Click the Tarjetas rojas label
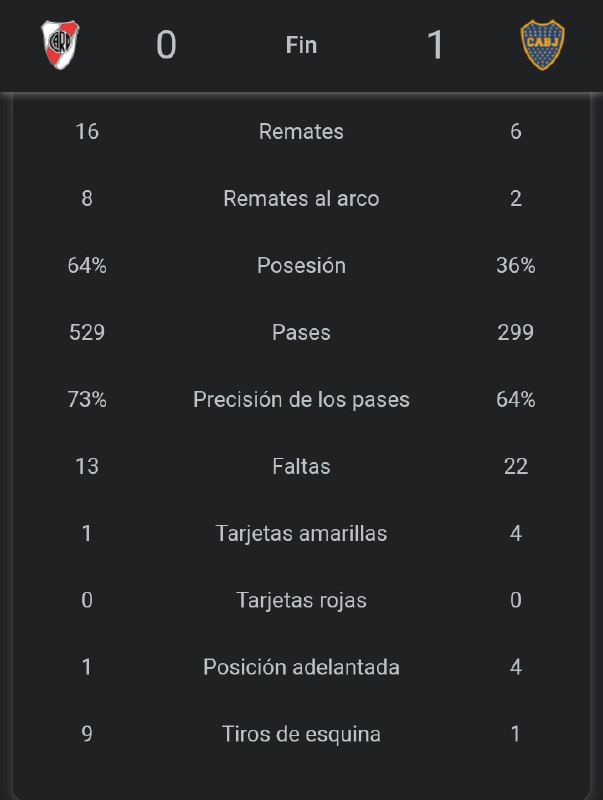Image resolution: width=603 pixels, height=800 pixels. pos(302,601)
